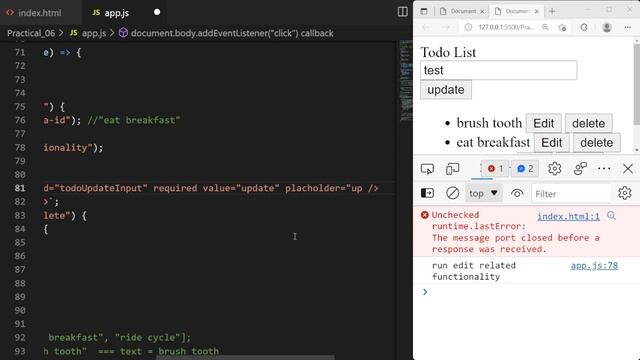Open browser profile avatar

607,27
